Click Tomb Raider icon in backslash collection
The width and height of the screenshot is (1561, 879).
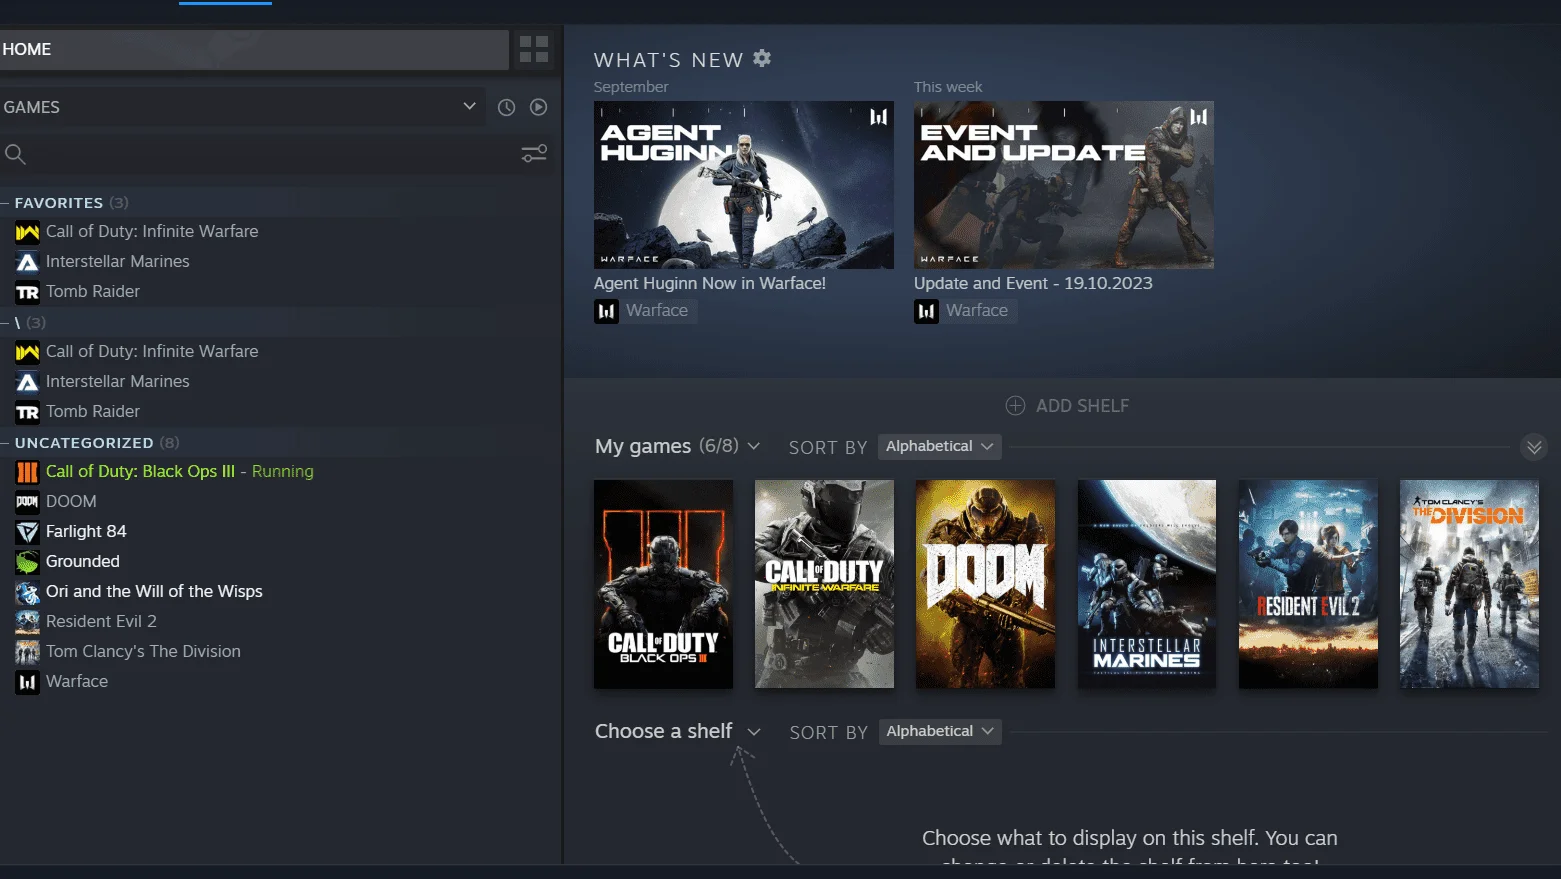click(27, 412)
